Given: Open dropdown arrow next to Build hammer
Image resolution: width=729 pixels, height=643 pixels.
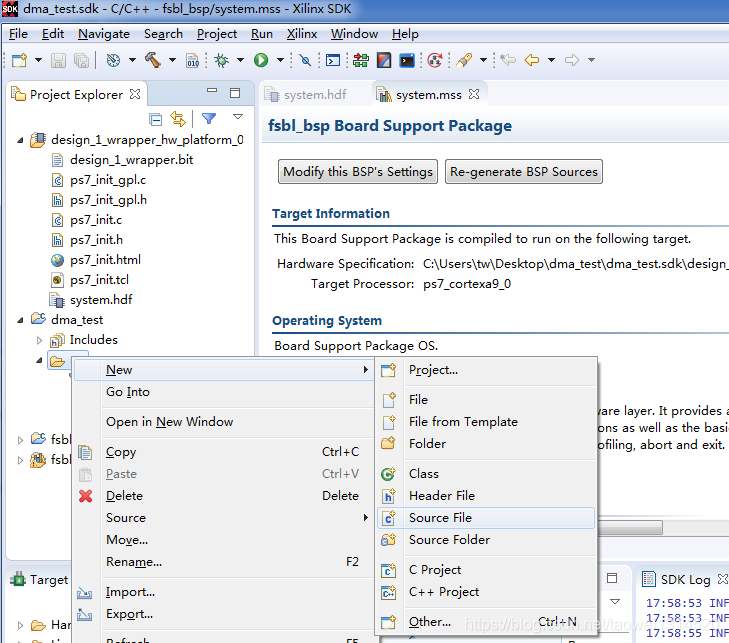Looking at the screenshot, I should tap(172, 60).
